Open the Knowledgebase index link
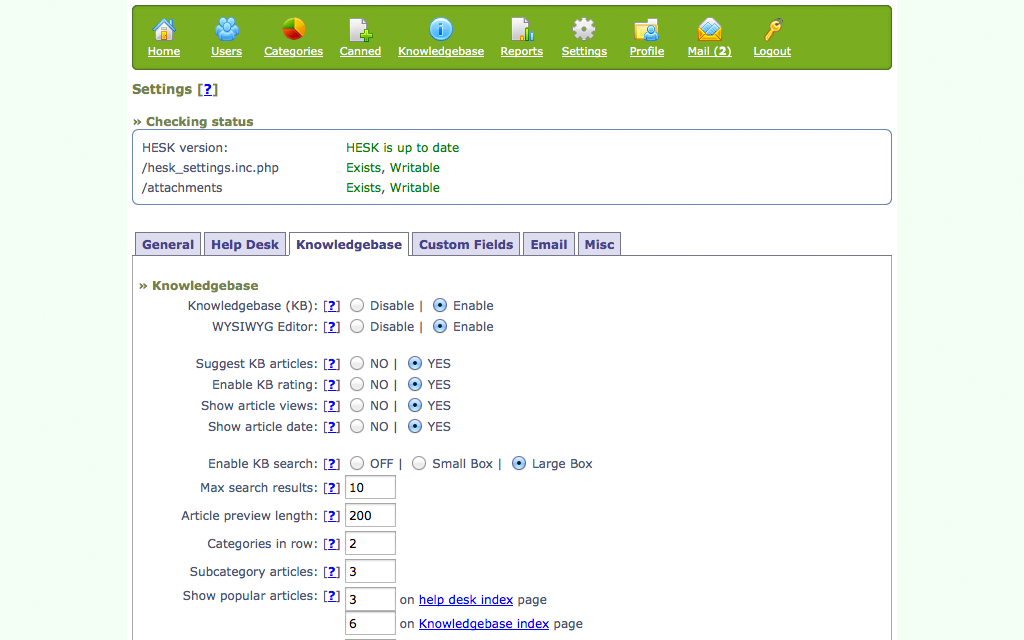 coord(483,624)
